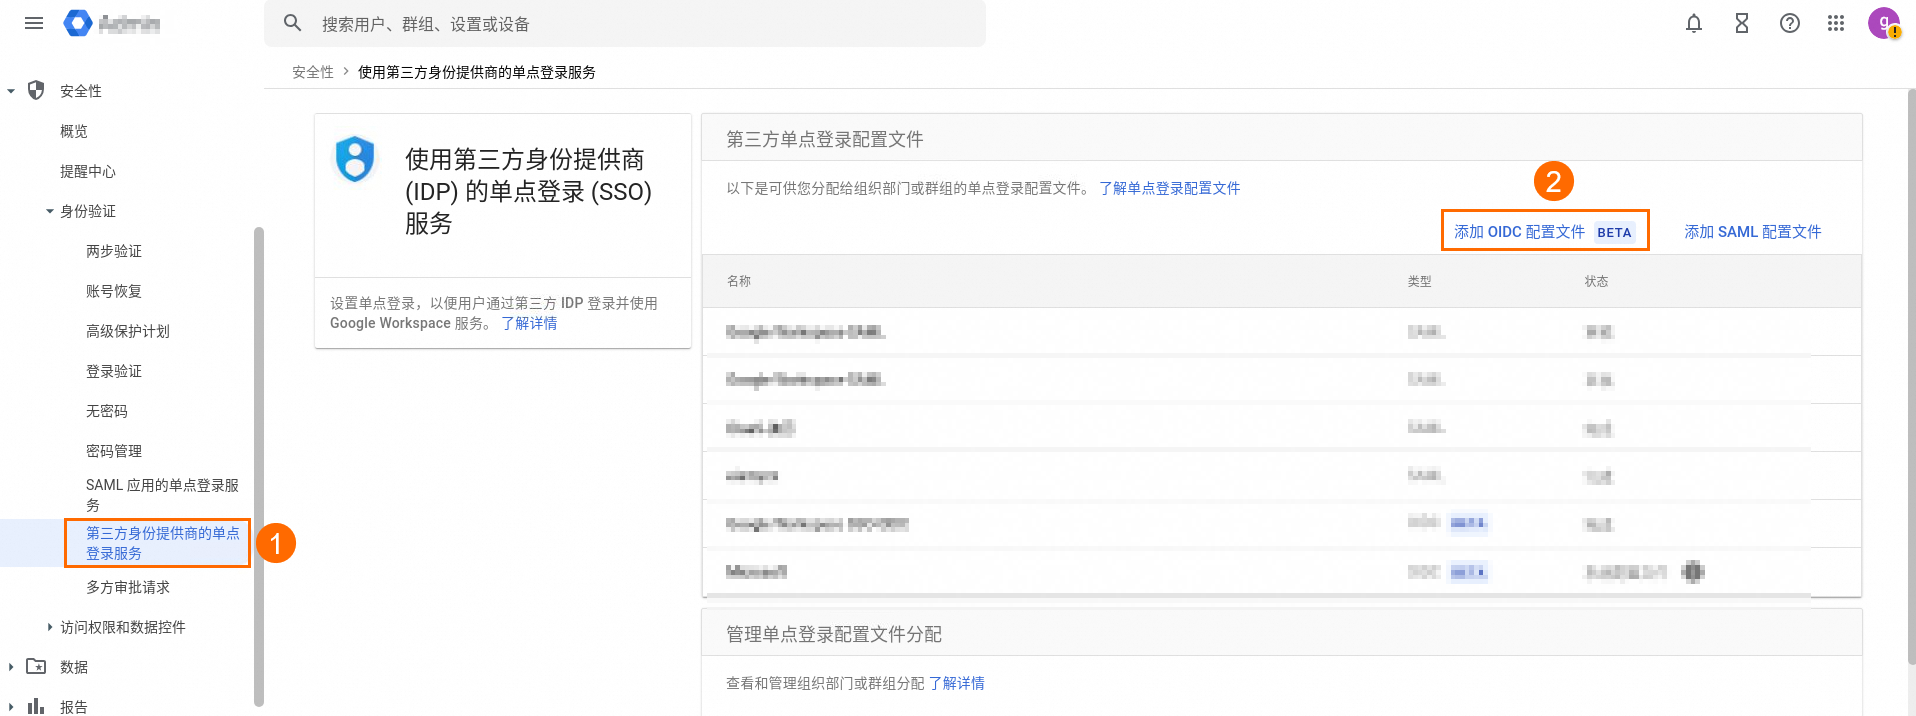Open 两步验证 settings
This screenshot has width=1916, height=716.
[114, 251]
